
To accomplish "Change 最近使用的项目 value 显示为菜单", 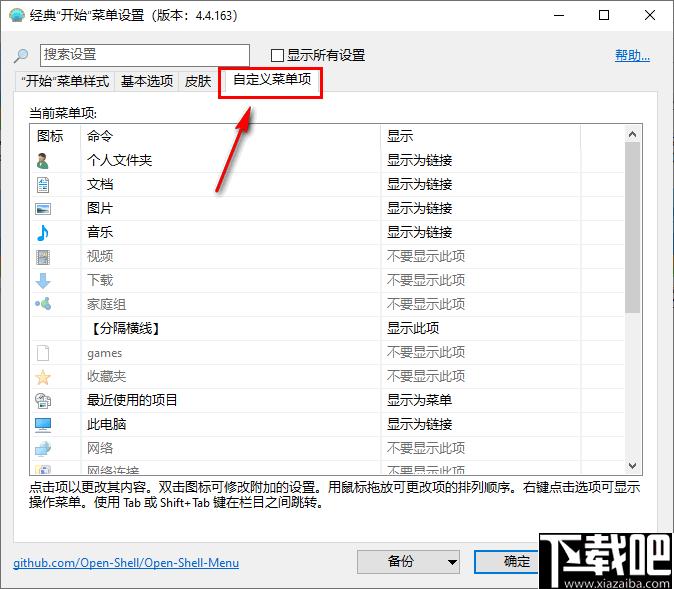I will pyautogui.click(x=420, y=401).
